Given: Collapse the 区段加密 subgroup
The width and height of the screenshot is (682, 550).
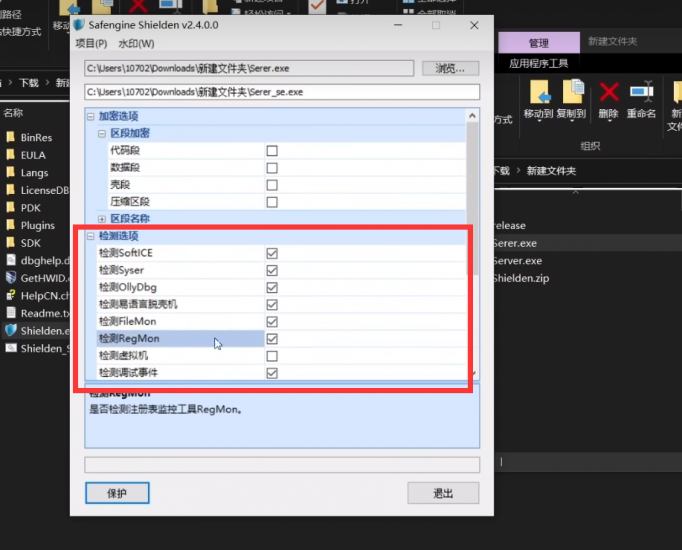Looking at the screenshot, I should pos(102,133).
